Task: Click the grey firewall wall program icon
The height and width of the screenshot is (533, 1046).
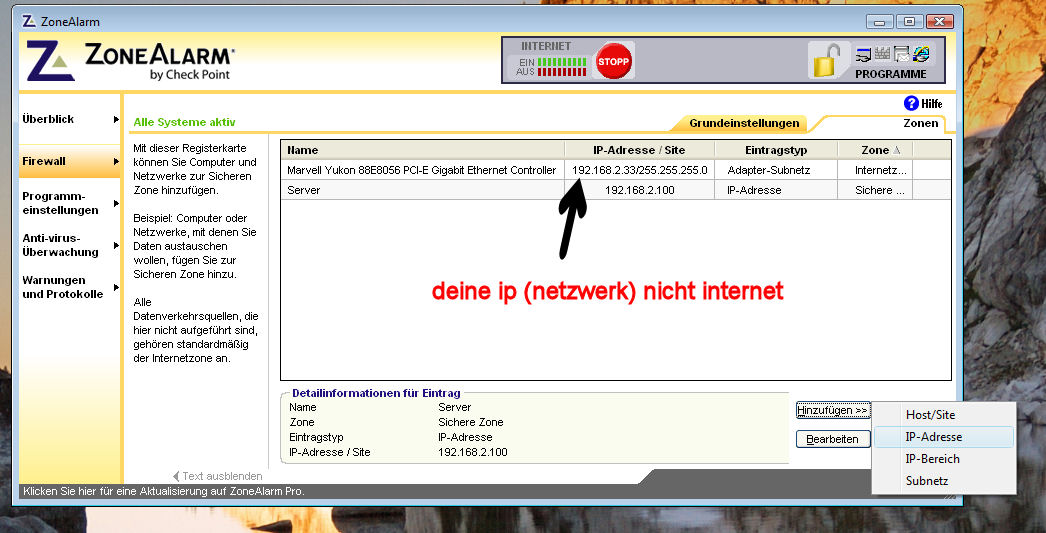Action: [x=883, y=53]
